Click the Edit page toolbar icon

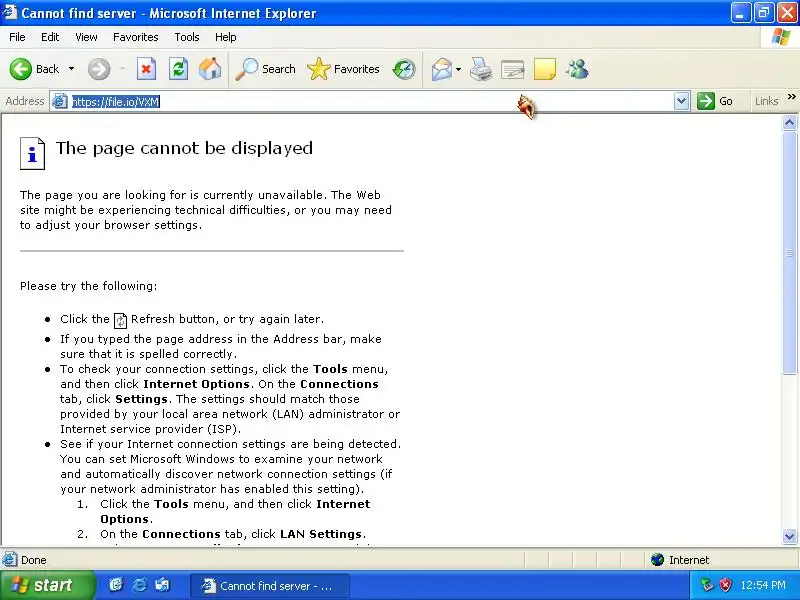[x=513, y=69]
